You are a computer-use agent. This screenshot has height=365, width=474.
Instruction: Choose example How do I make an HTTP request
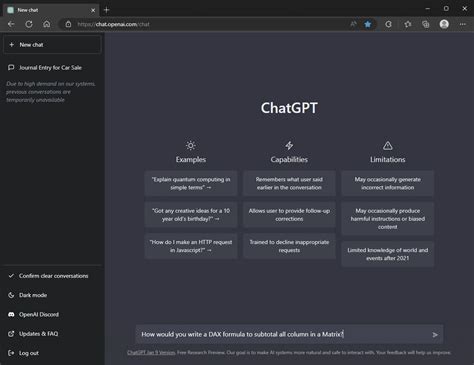pos(191,246)
